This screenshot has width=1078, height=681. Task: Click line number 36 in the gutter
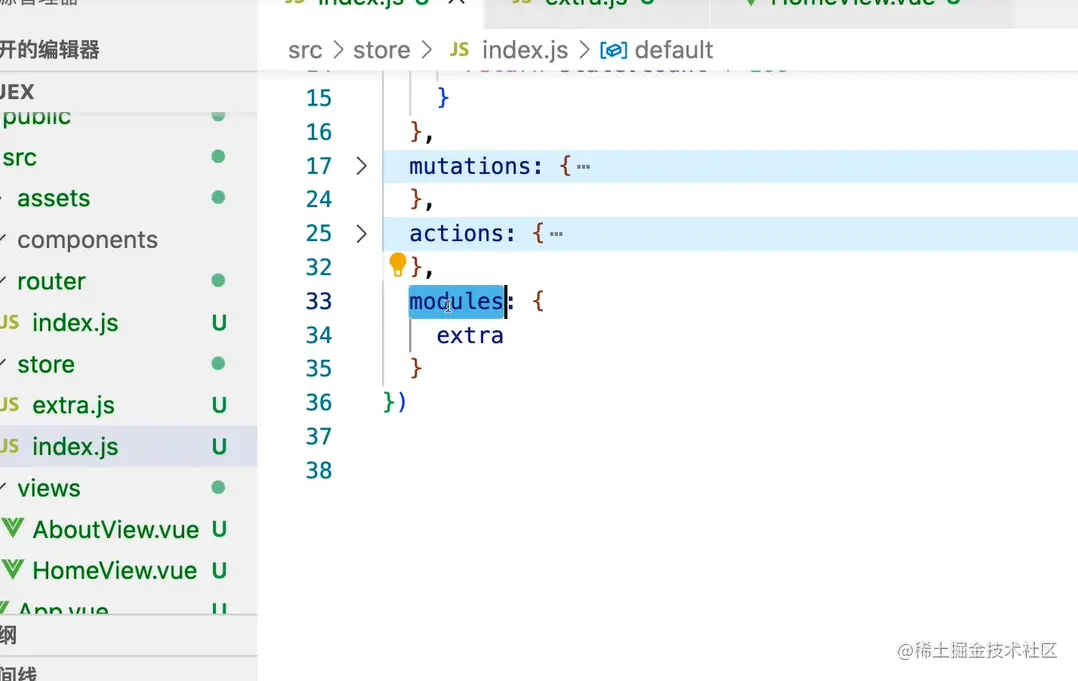(319, 403)
